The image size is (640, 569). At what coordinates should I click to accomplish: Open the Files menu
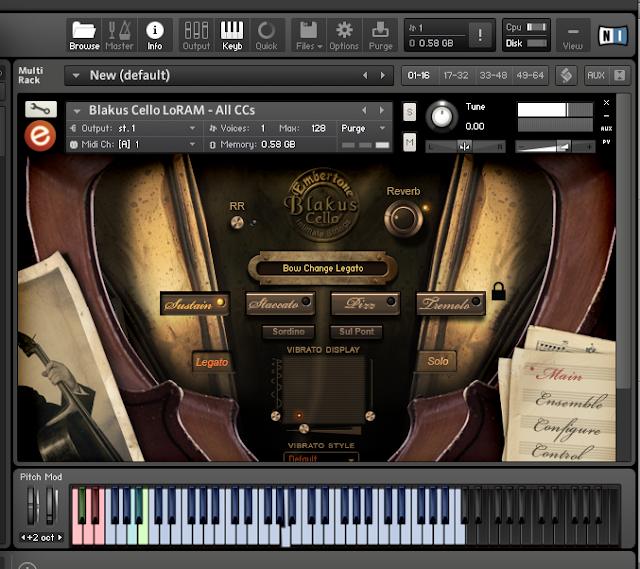309,35
